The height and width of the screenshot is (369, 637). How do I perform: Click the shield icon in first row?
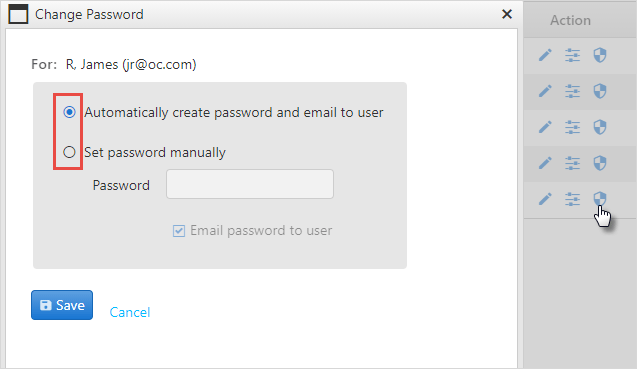[x=600, y=55]
